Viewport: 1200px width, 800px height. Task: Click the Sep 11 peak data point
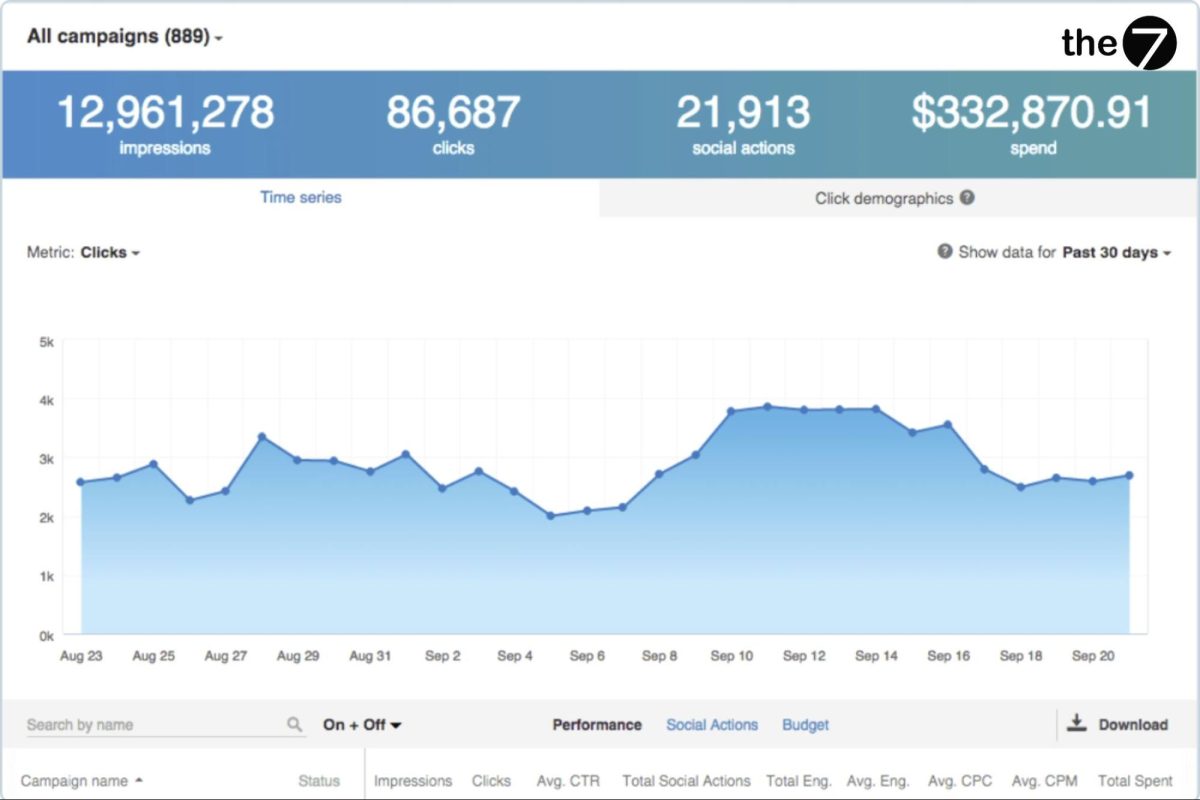coord(767,406)
